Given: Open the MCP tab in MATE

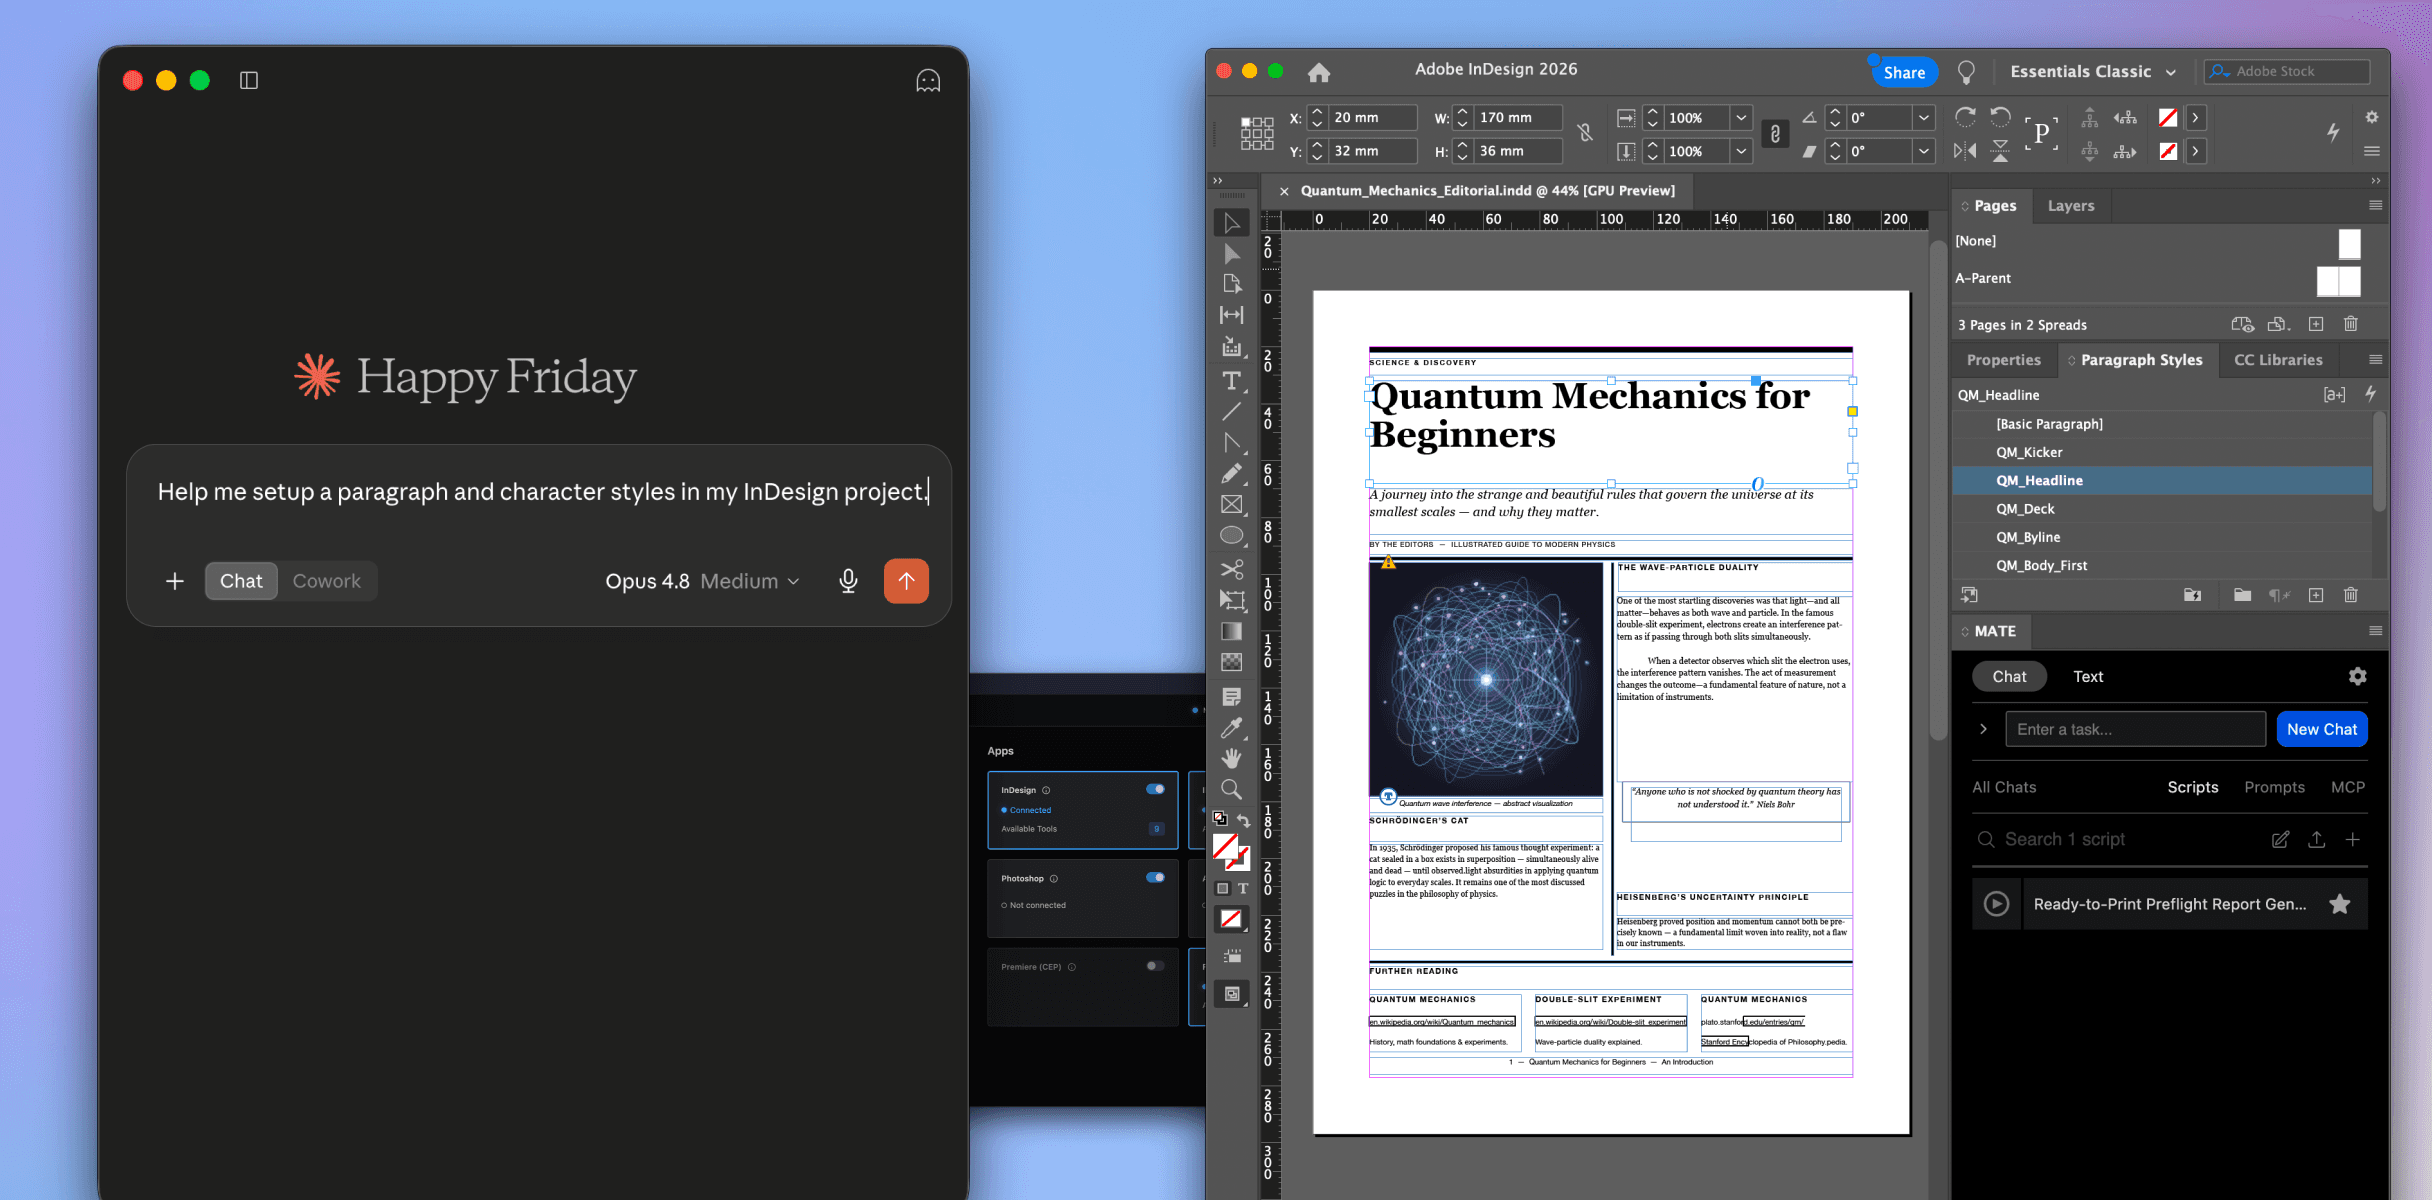Looking at the screenshot, I should pyautogui.click(x=2348, y=787).
